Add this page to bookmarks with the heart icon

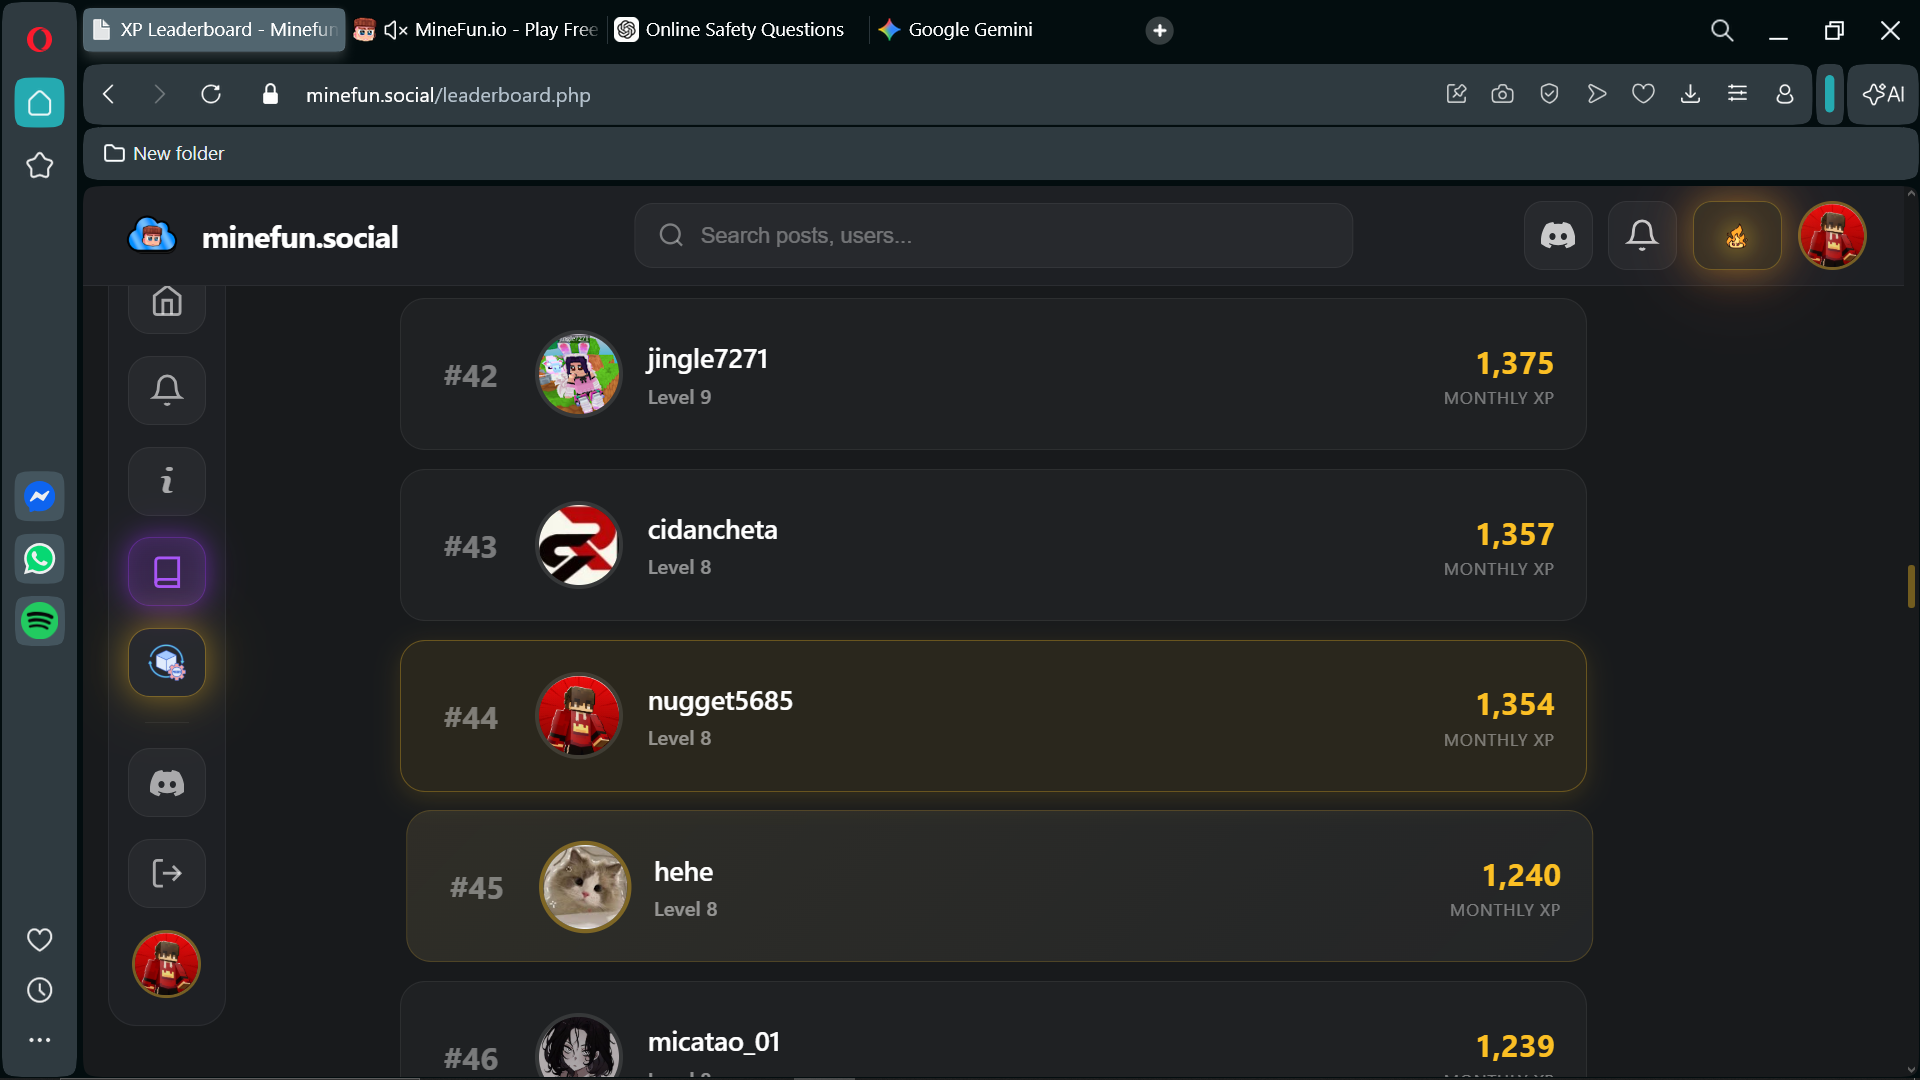click(x=1643, y=94)
